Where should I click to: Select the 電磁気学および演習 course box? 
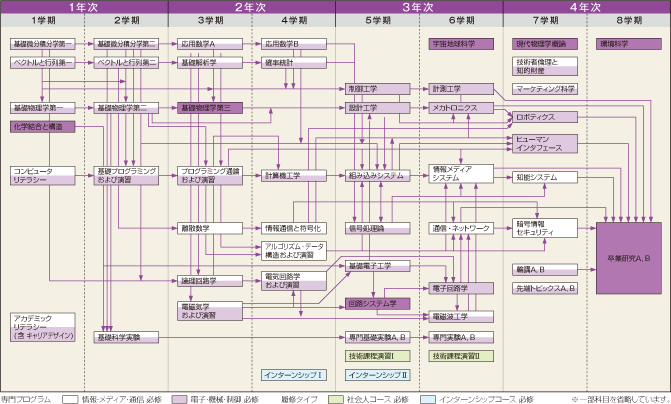point(210,311)
